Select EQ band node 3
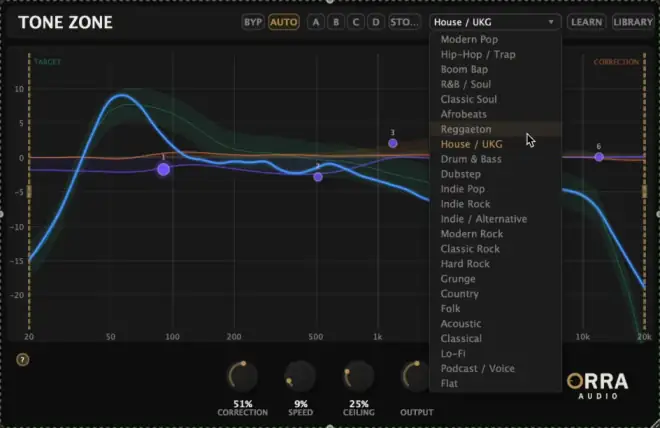The width and height of the screenshot is (660, 428). click(x=393, y=143)
